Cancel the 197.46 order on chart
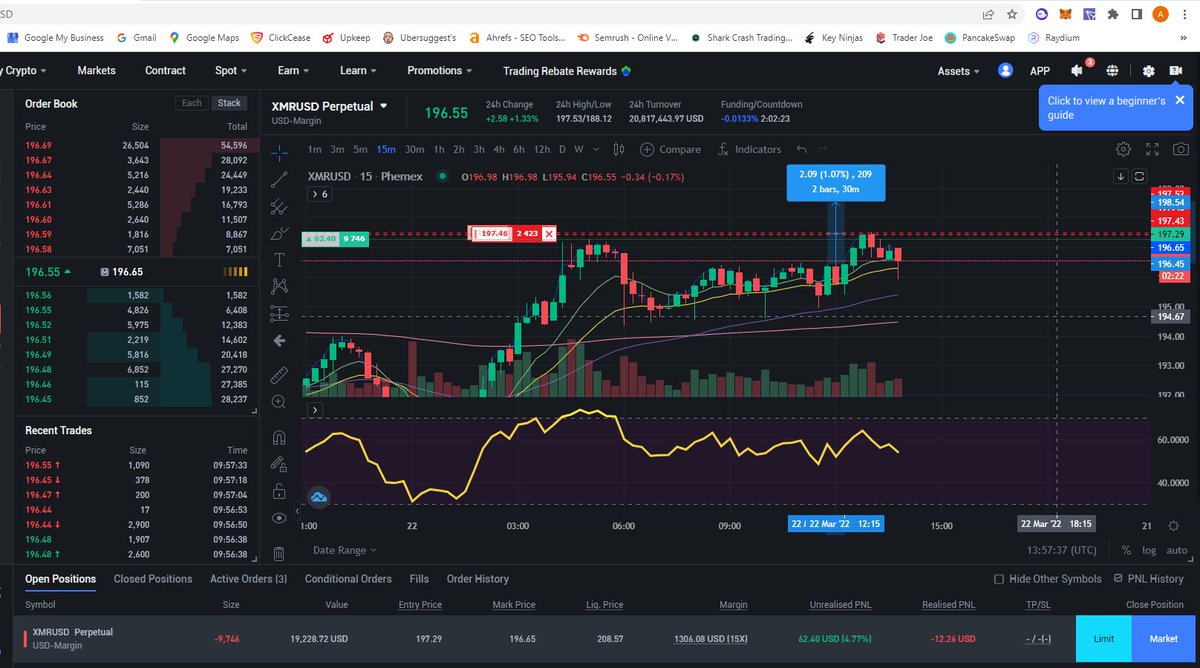 coord(548,233)
